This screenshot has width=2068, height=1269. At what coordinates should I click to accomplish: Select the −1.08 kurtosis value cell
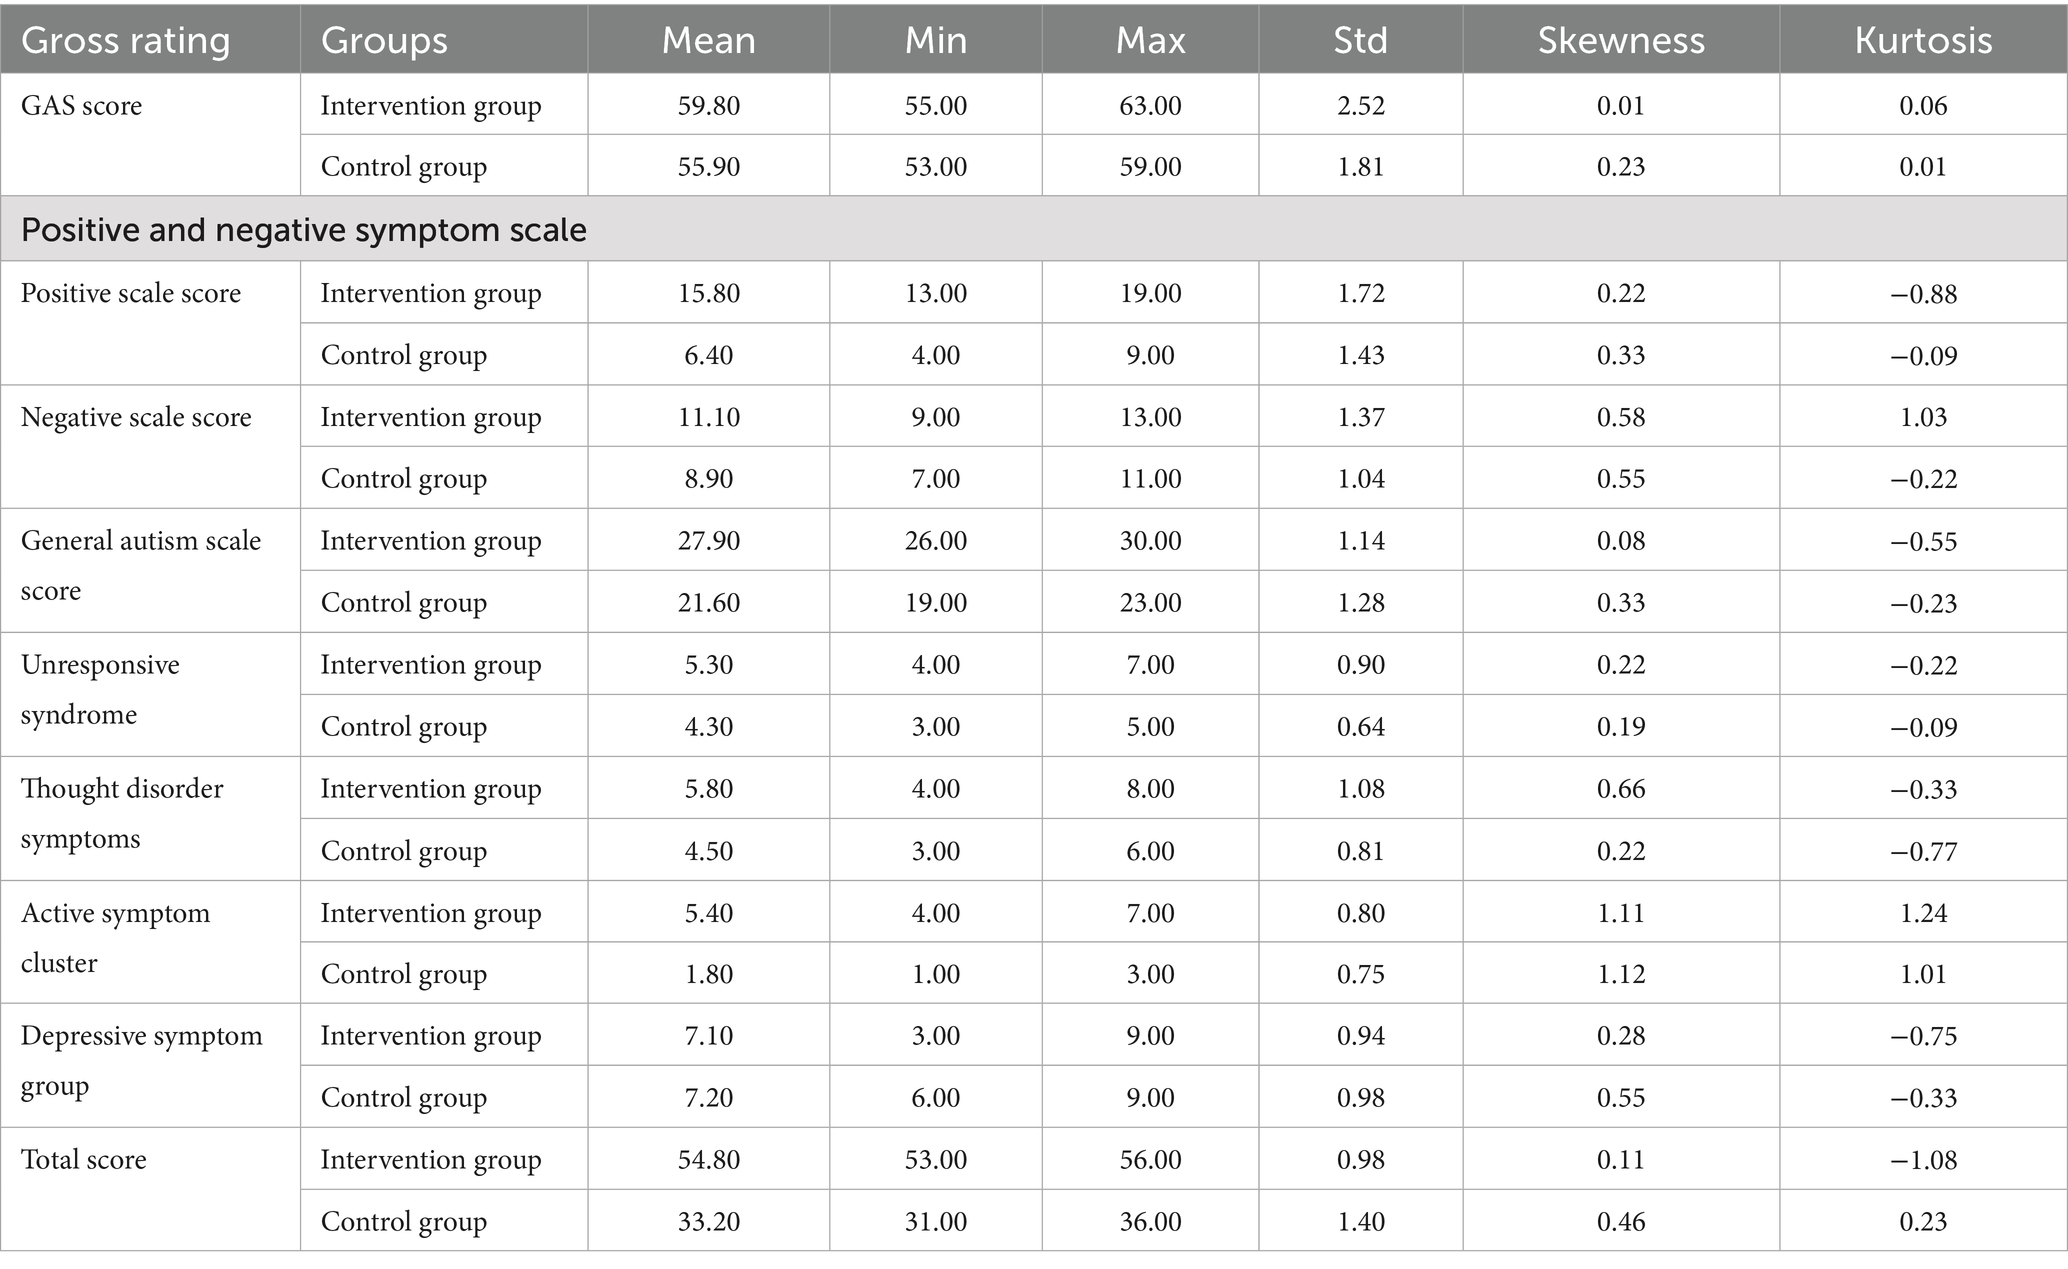(1923, 1160)
